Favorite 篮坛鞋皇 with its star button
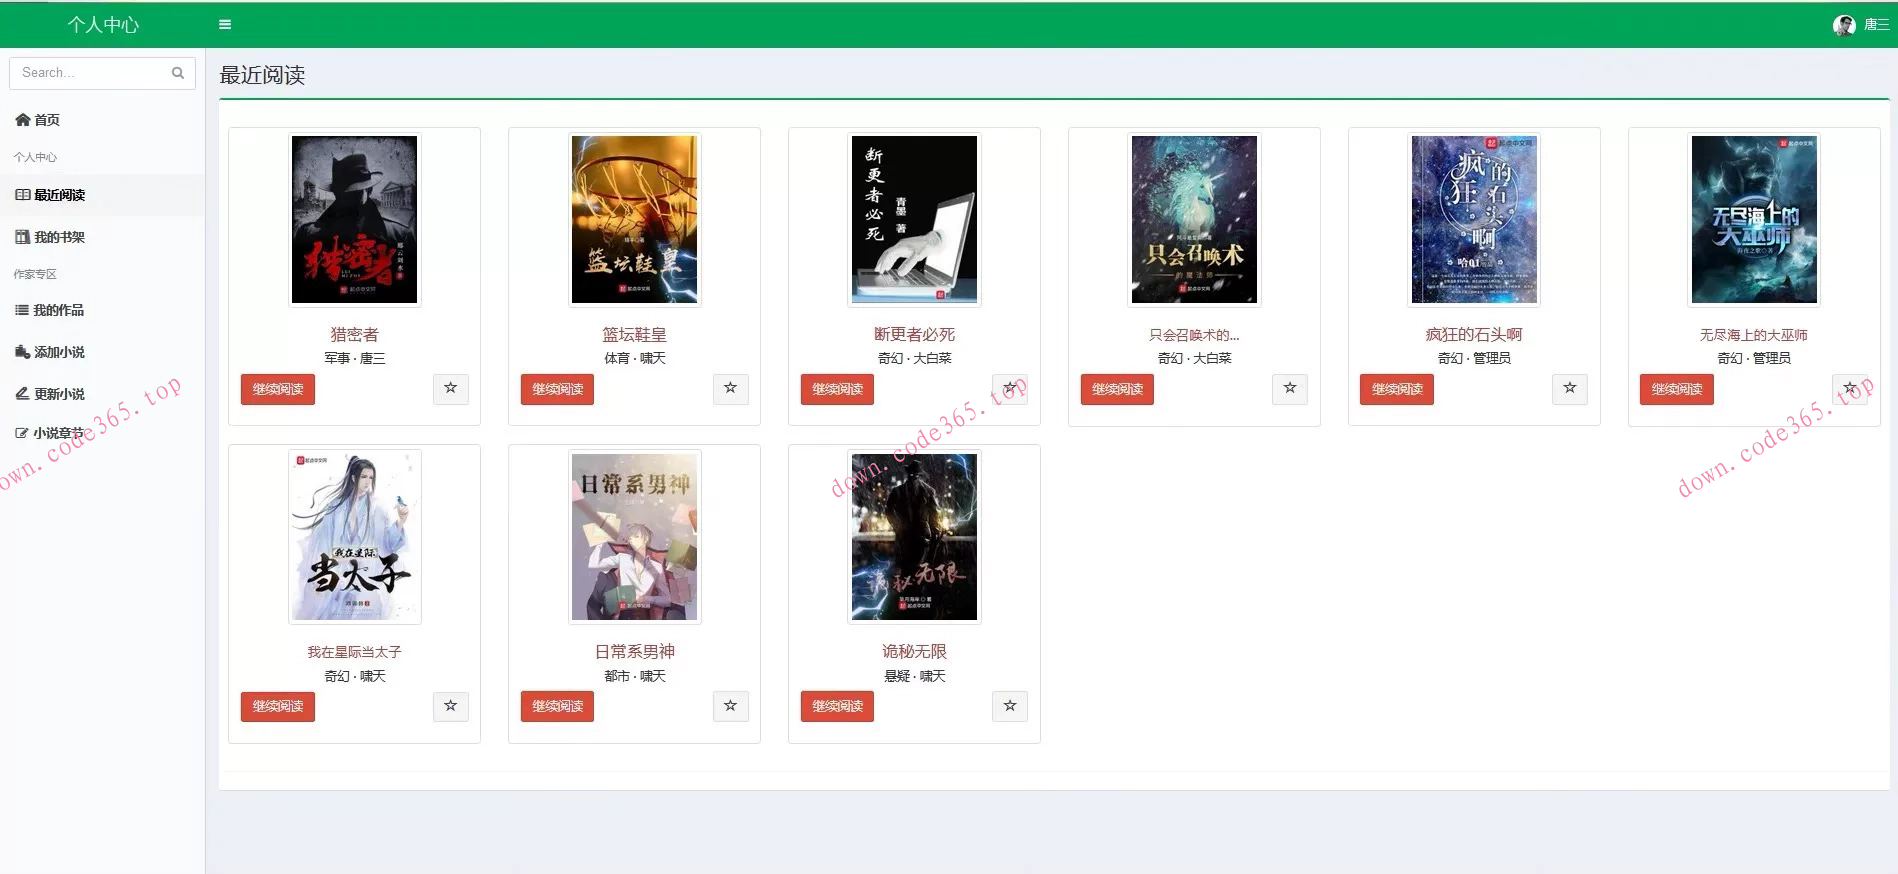Screen dimensions: 1898x874 point(731,389)
